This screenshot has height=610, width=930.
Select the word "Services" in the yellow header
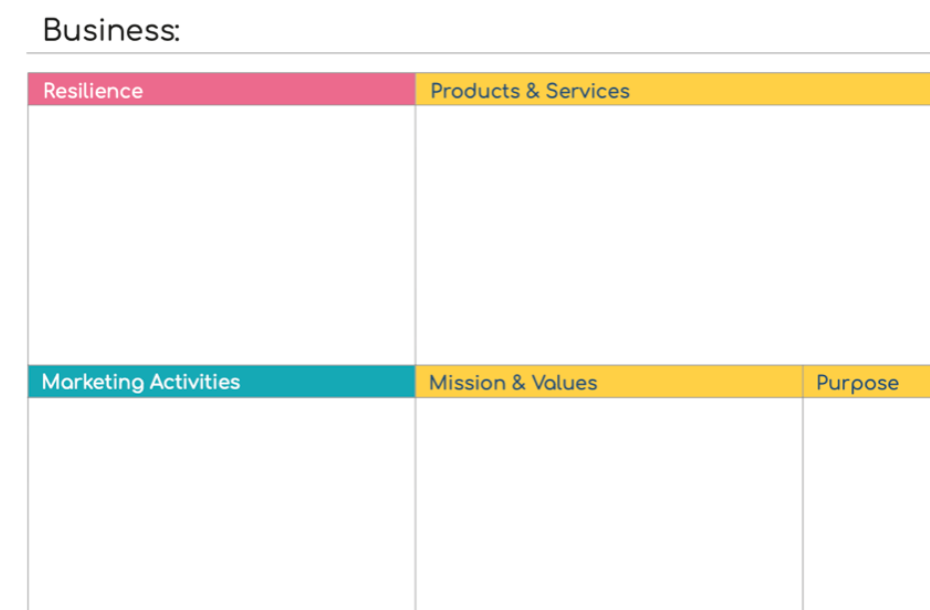587,91
